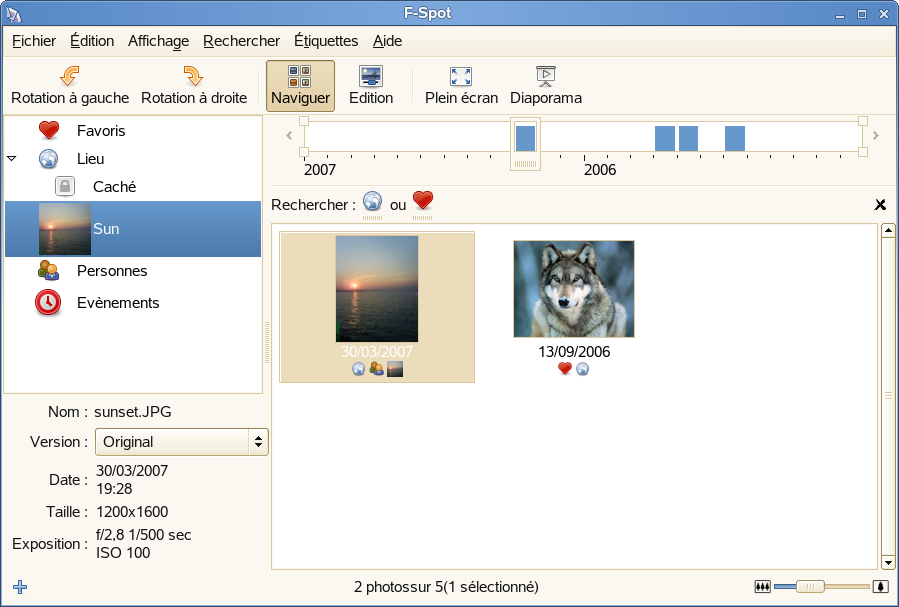Open the Fichier menu
899x607 pixels.
click(x=34, y=41)
